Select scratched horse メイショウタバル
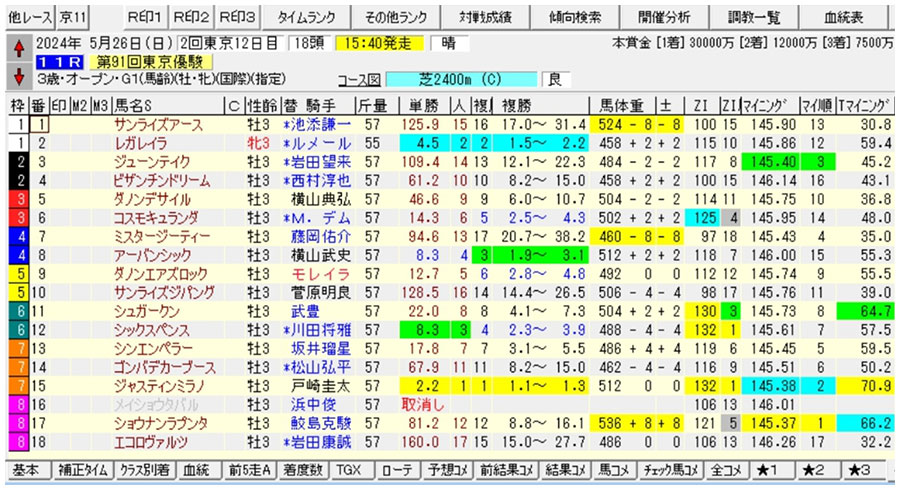 click(x=156, y=405)
